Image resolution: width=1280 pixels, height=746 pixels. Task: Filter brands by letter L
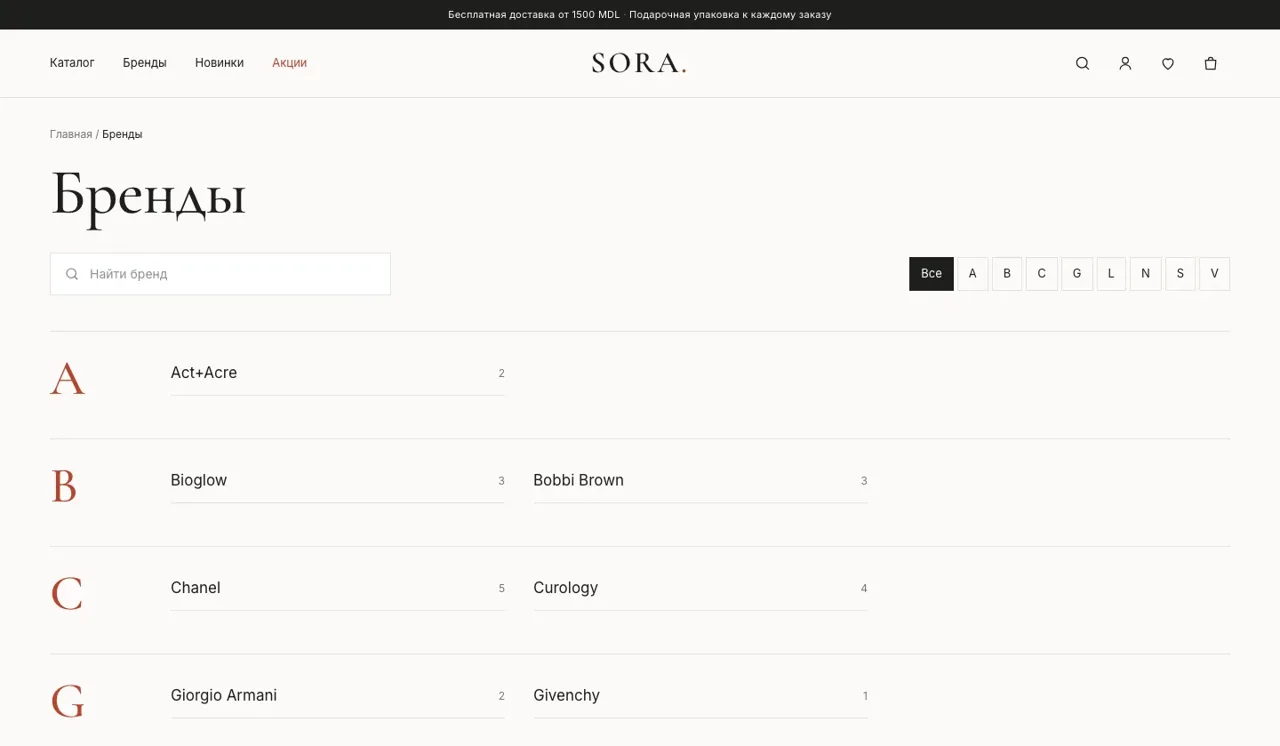click(1111, 274)
